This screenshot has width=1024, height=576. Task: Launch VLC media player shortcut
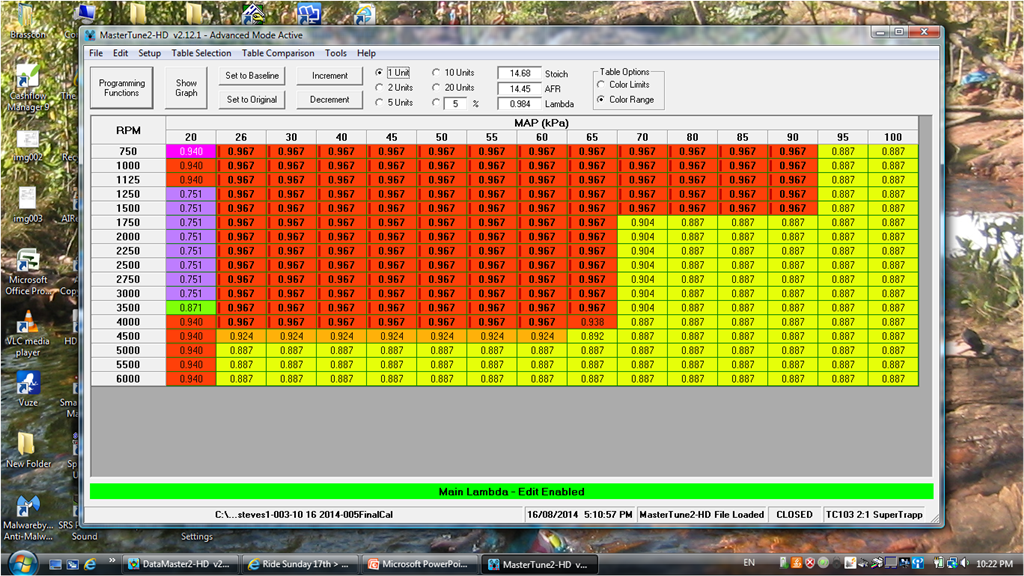pyautogui.click(x=27, y=334)
